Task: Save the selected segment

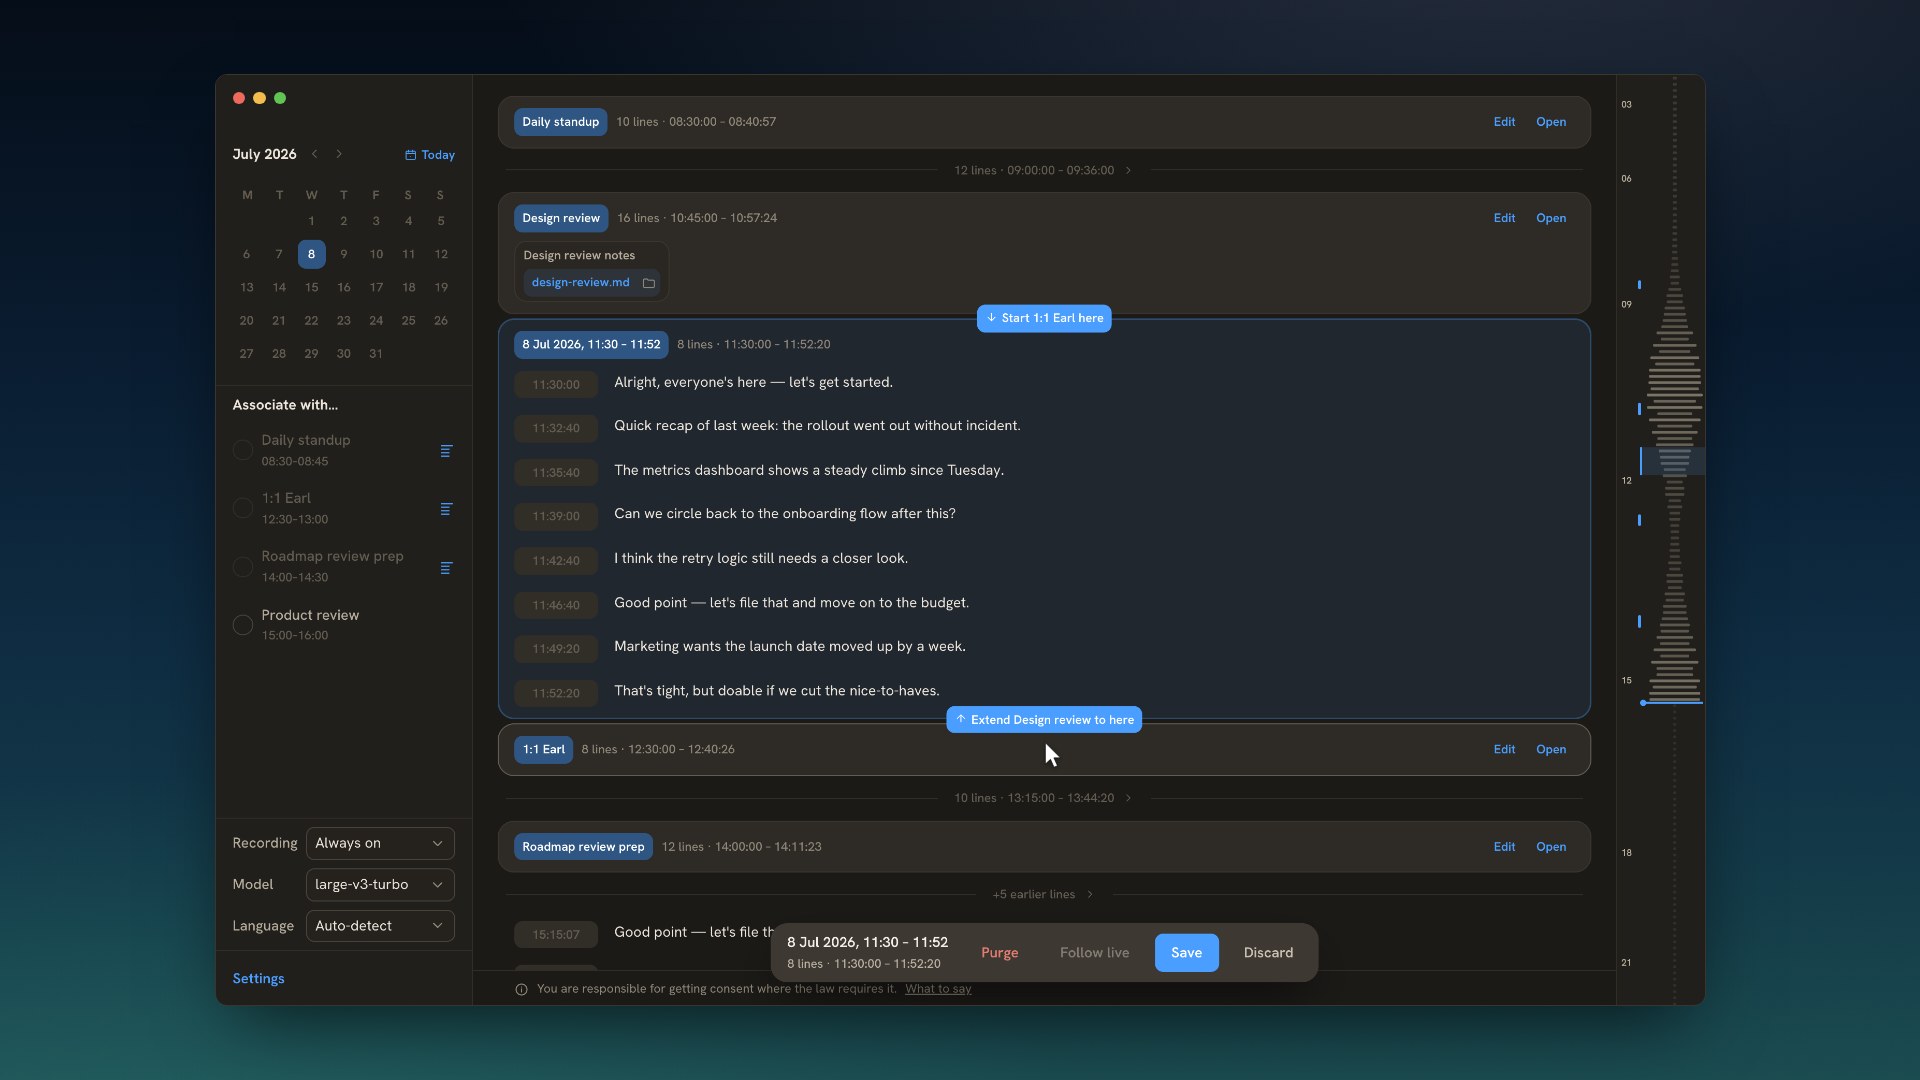Action: coord(1186,953)
